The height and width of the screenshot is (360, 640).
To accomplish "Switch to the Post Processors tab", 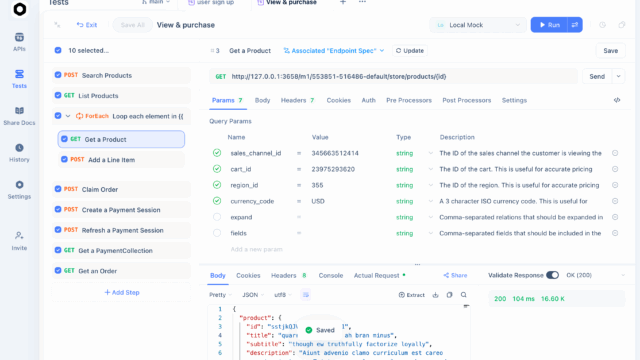I will point(467,100).
